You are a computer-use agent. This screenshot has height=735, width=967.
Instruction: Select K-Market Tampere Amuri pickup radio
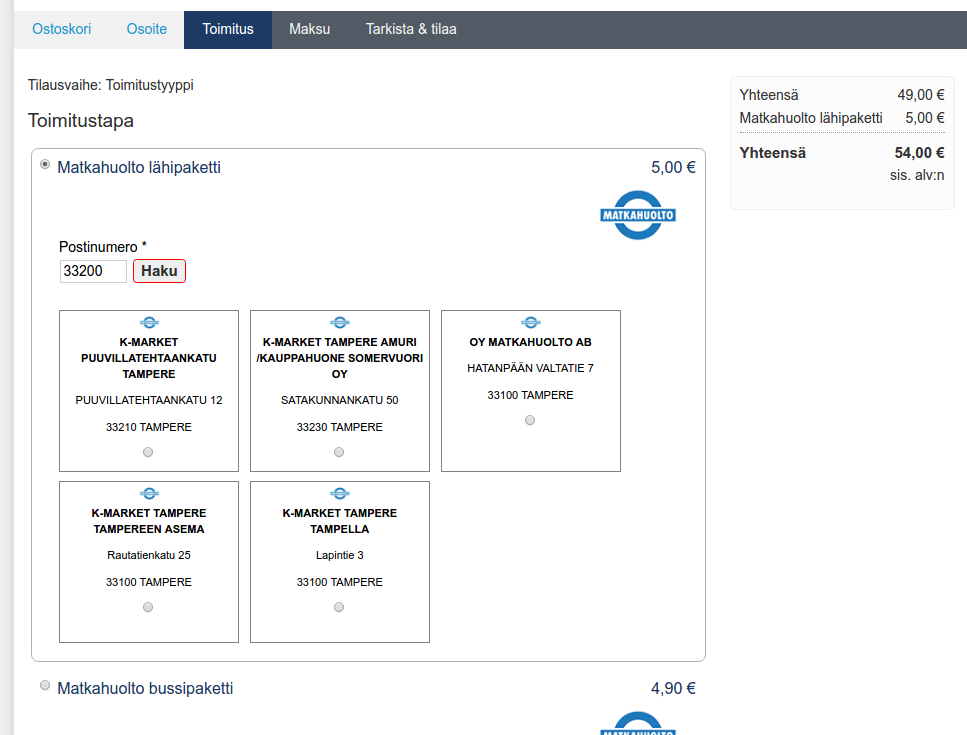(339, 452)
